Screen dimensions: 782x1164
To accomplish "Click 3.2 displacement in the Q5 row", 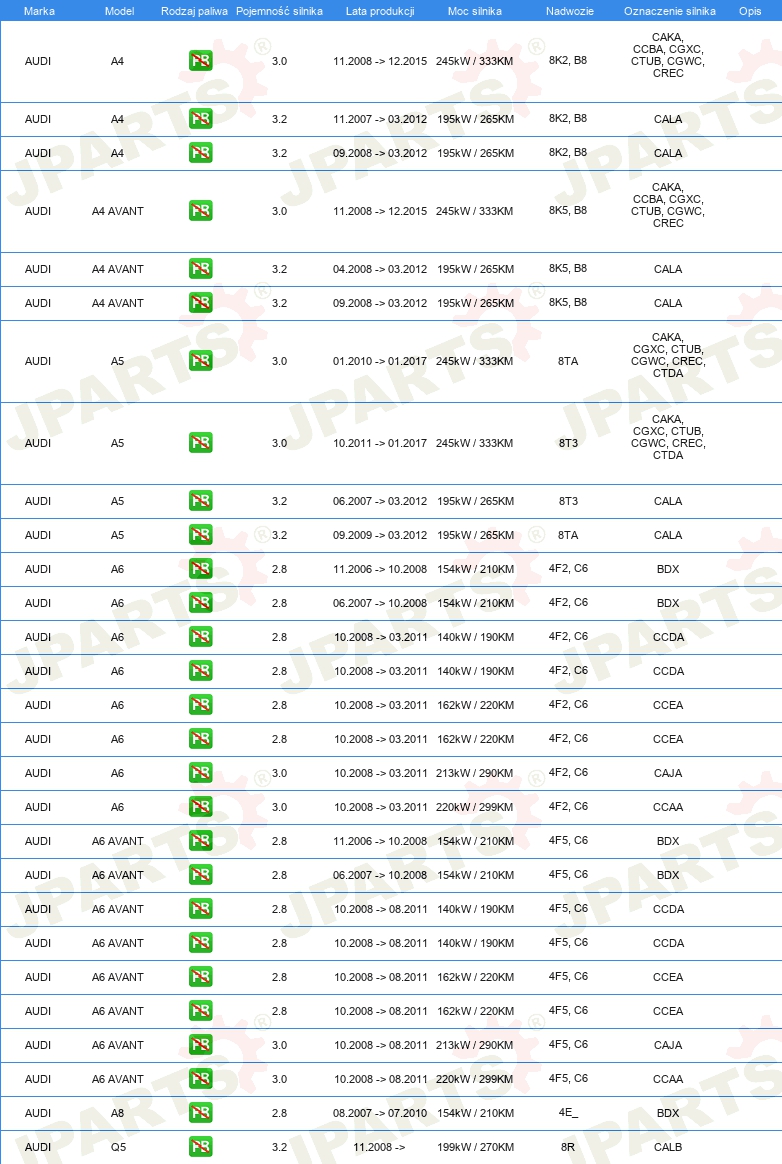I will click(279, 1147).
